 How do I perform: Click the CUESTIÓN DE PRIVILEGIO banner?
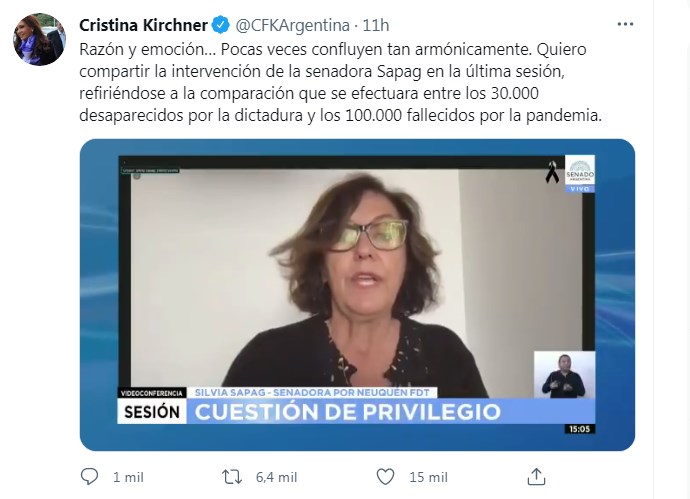(348, 412)
